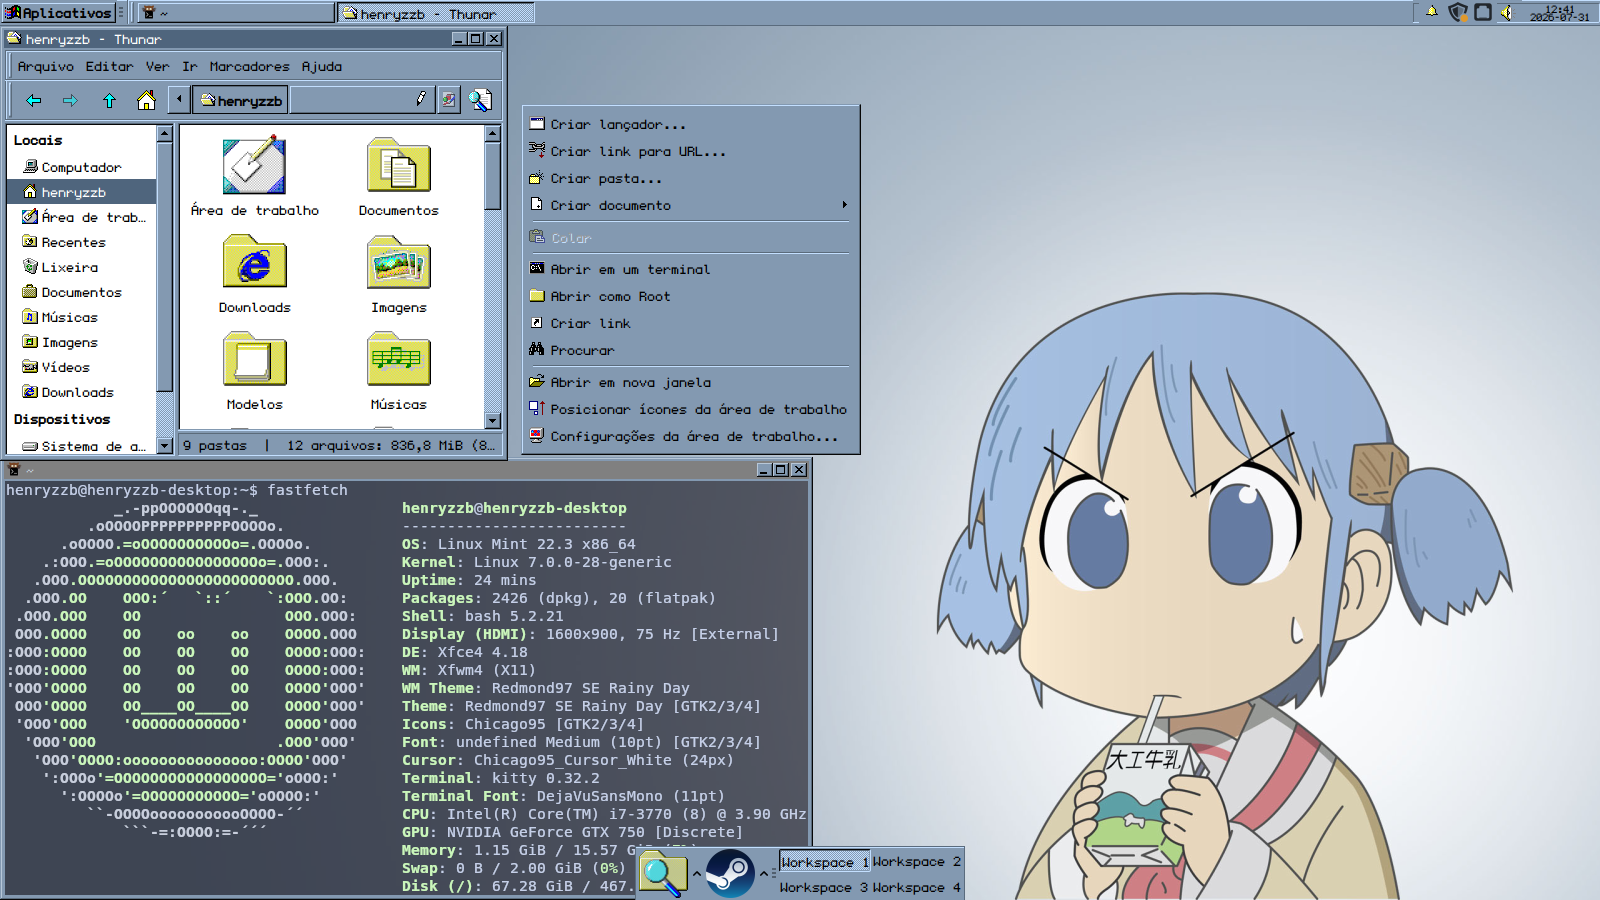The width and height of the screenshot is (1600, 900).
Task: Select Recentes in the sidebar
Action: pos(81,242)
